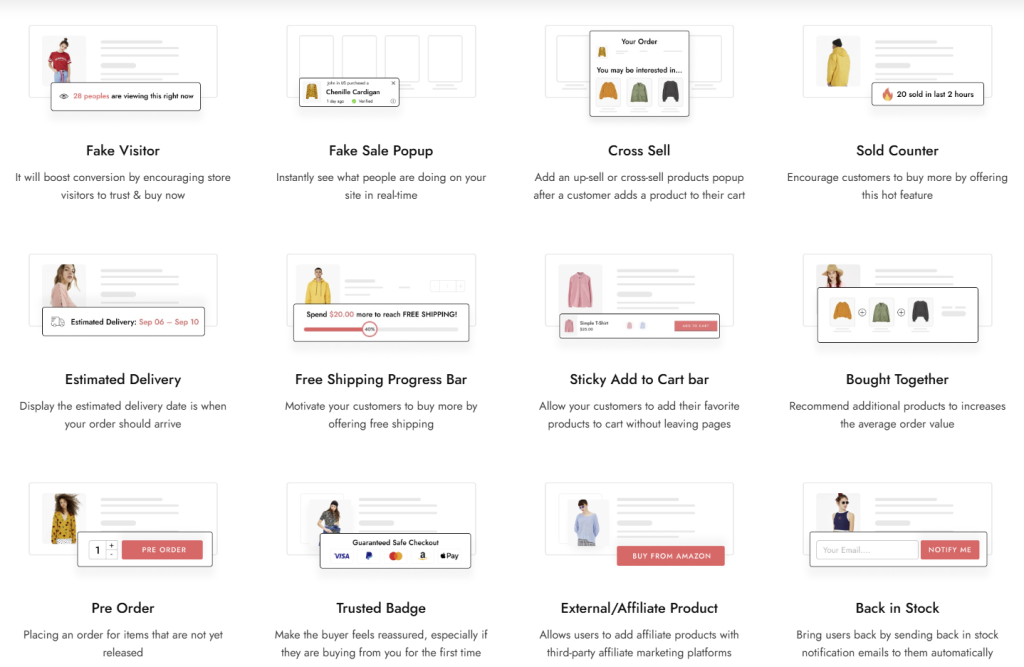Click the Amazon logo in Safe Checkout

tap(422, 555)
